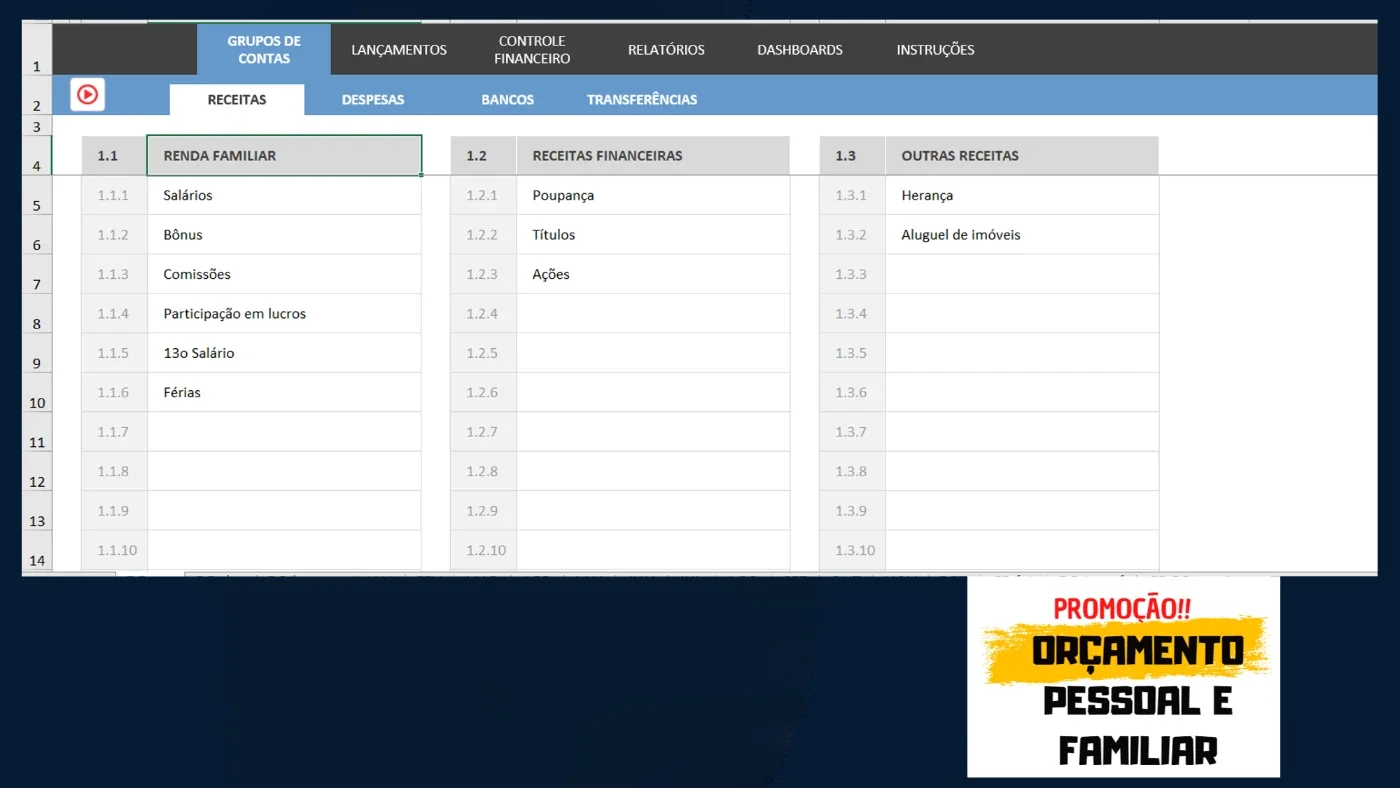
Task: Select the Outras Receitas header cell
Action: [x=1022, y=156]
